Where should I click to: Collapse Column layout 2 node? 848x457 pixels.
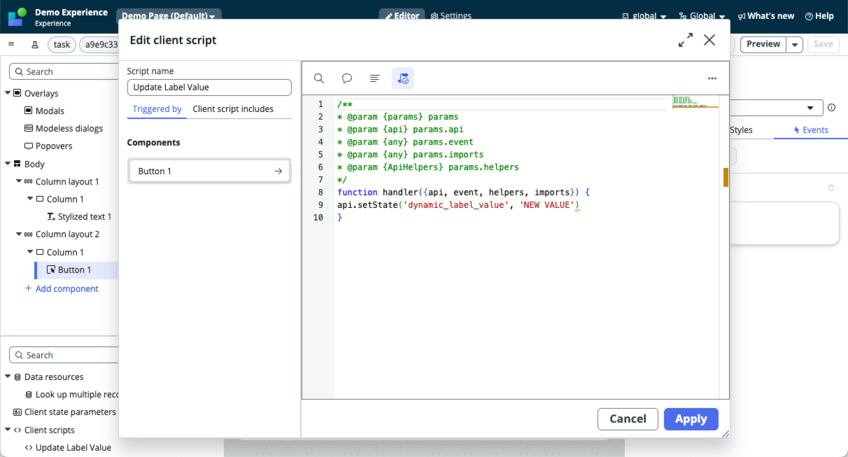click(x=19, y=234)
